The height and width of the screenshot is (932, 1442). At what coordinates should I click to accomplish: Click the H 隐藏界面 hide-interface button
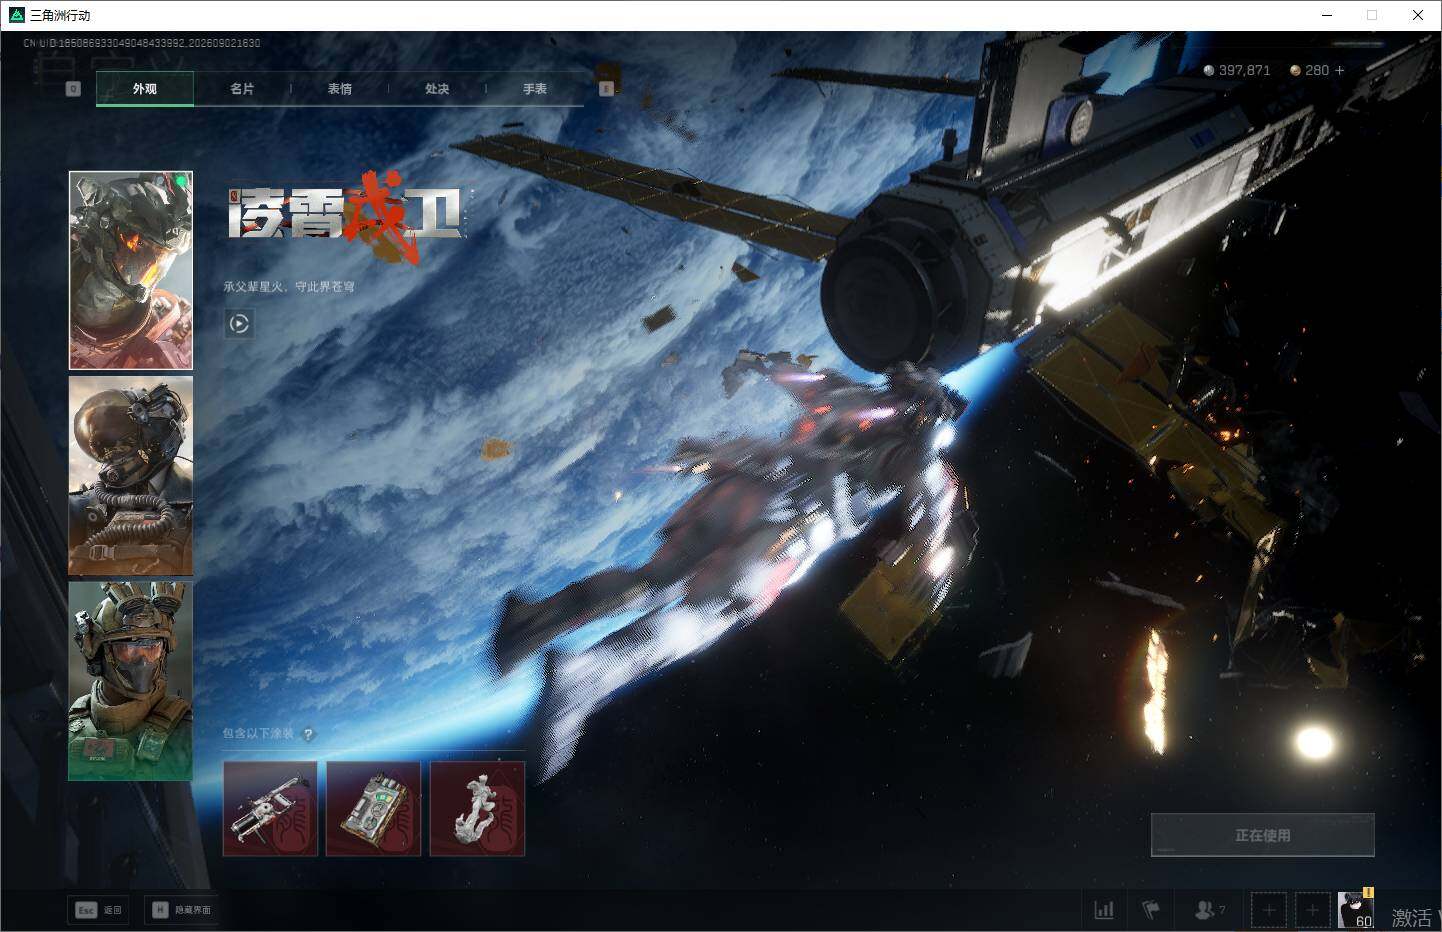(x=182, y=910)
